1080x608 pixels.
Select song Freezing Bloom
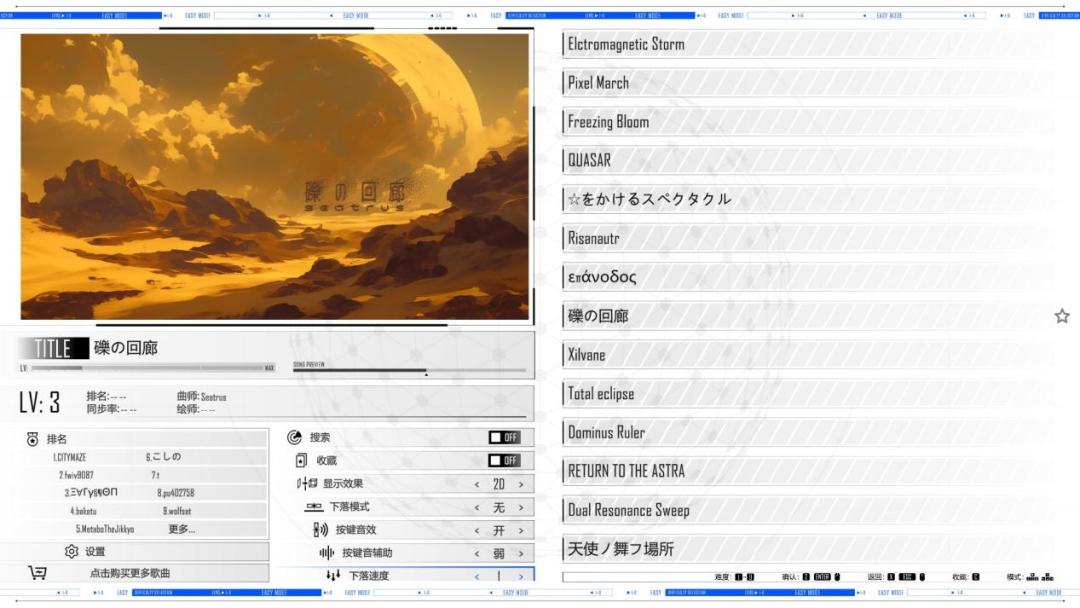pyautogui.click(x=807, y=122)
